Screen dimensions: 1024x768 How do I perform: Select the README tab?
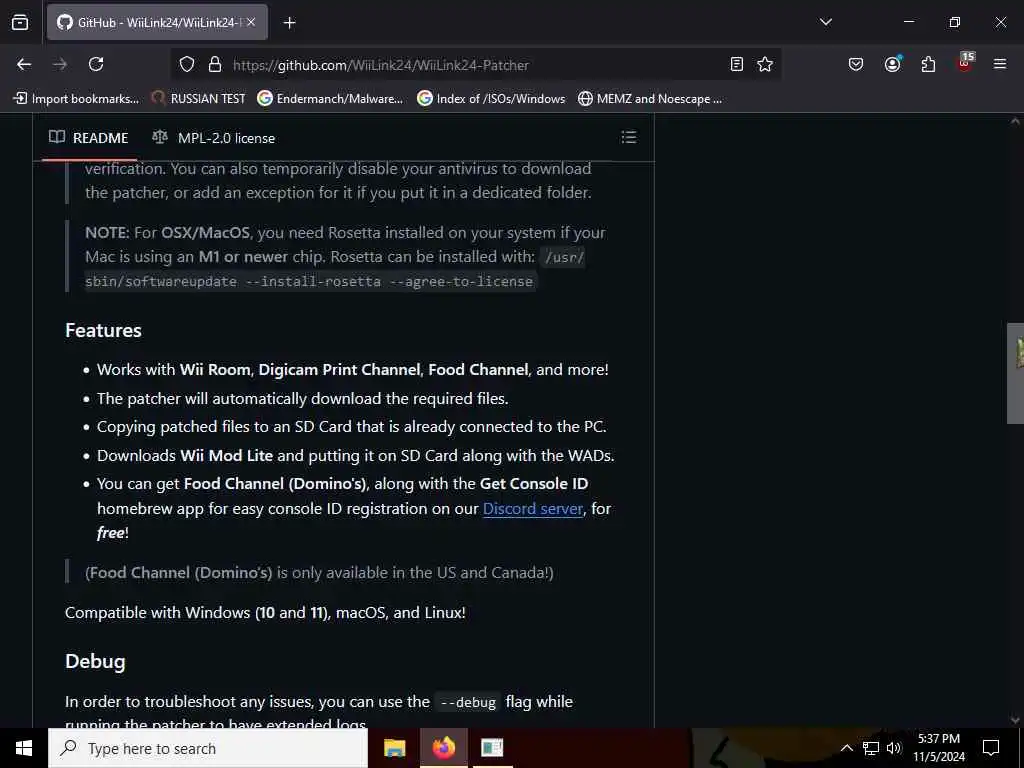point(89,138)
